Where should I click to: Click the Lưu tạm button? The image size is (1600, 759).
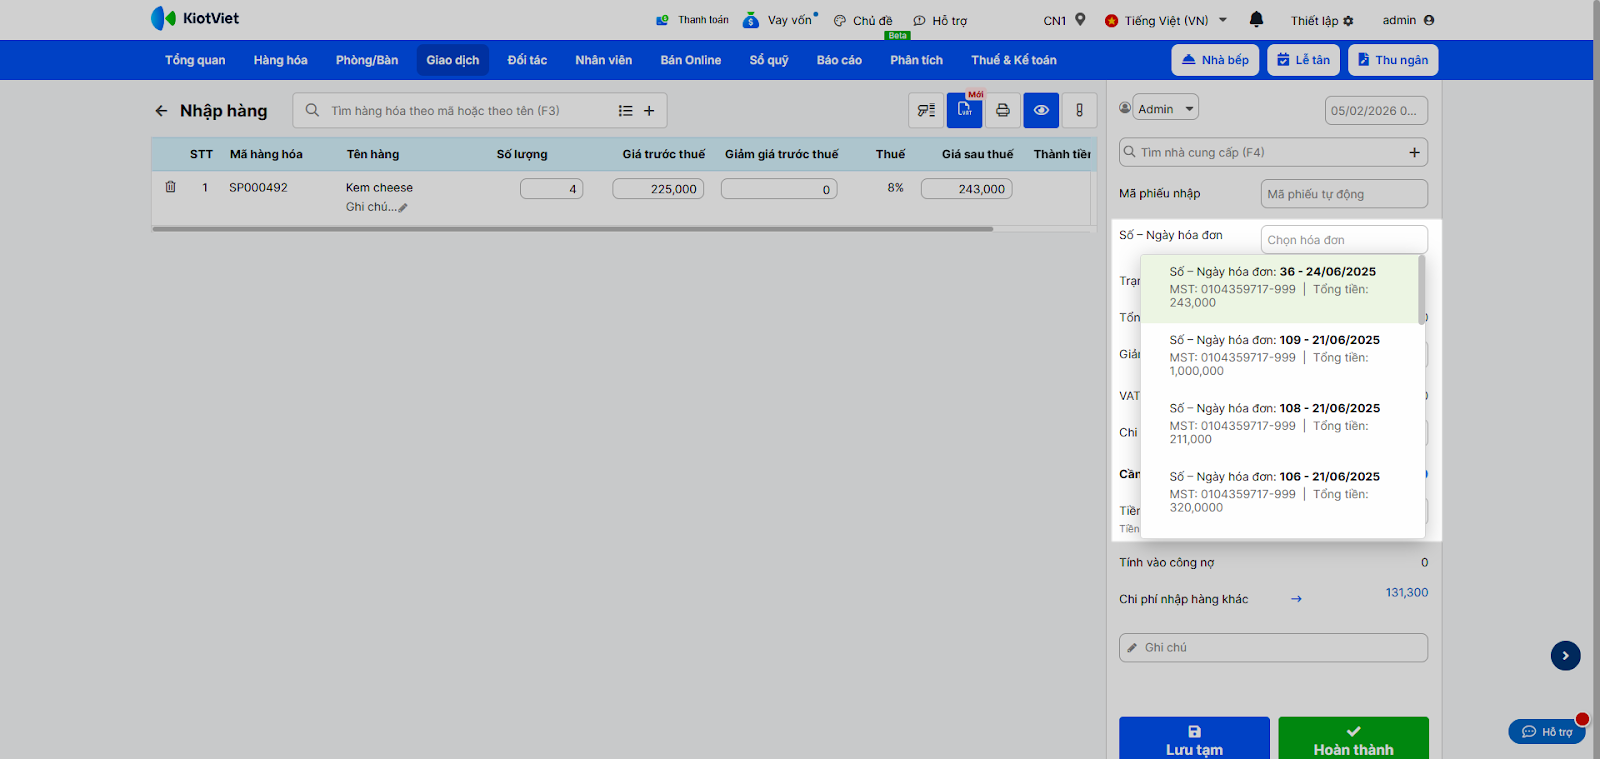pos(1194,740)
